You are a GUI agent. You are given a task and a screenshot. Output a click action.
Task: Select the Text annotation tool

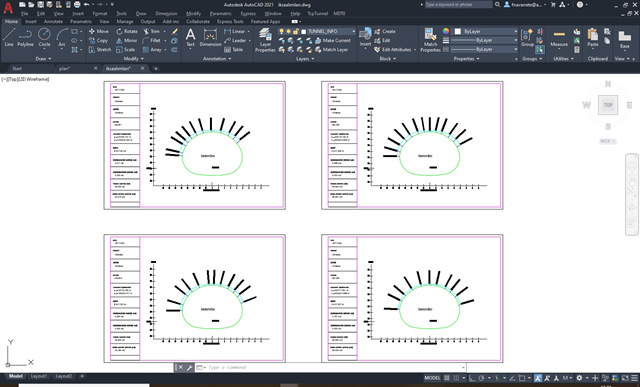click(190, 37)
